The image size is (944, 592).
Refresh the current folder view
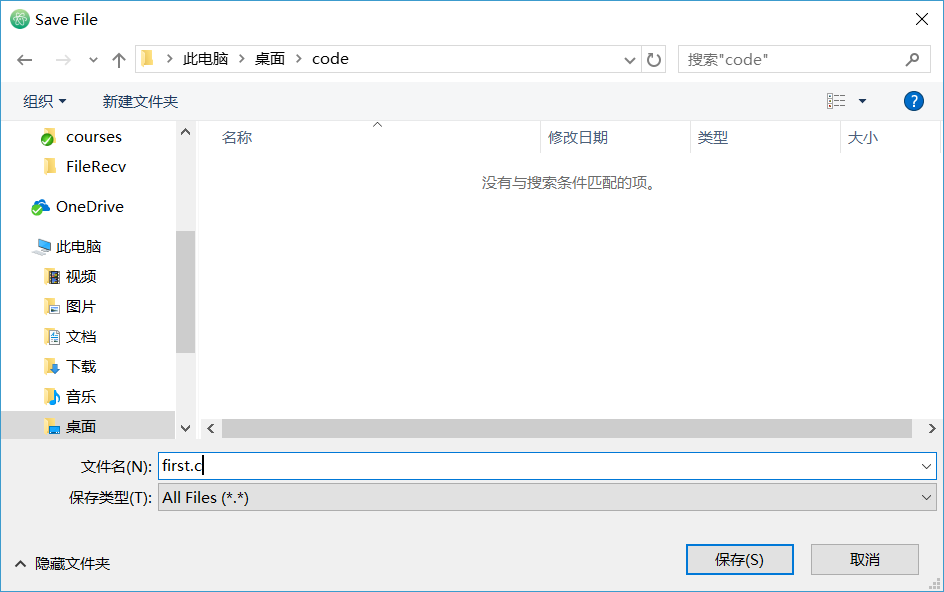coord(654,60)
